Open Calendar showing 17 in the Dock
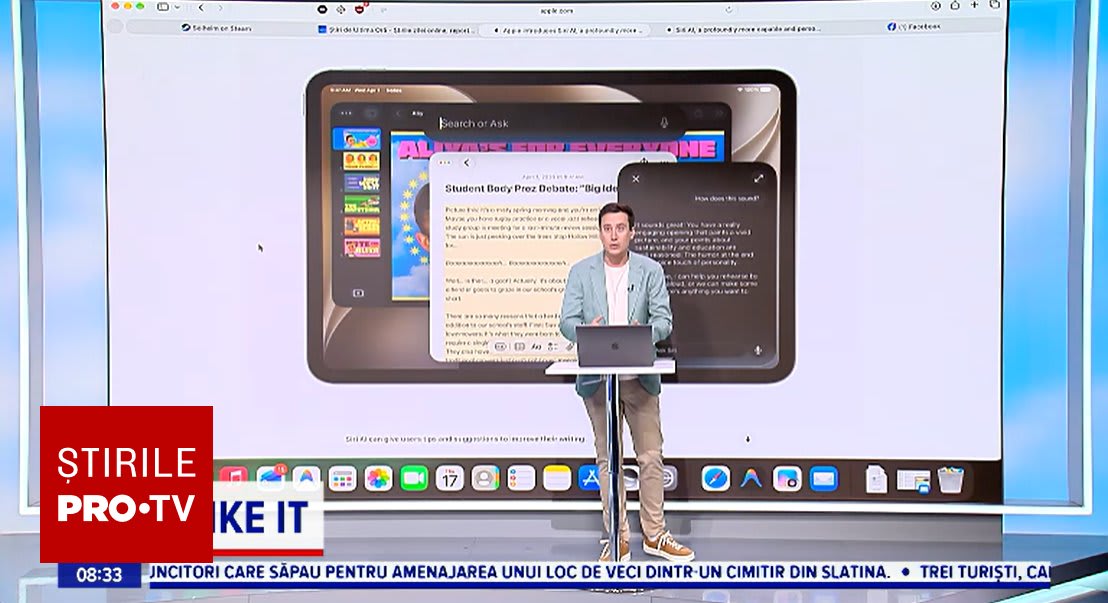Viewport: 1108px width, 603px height. coord(449,479)
